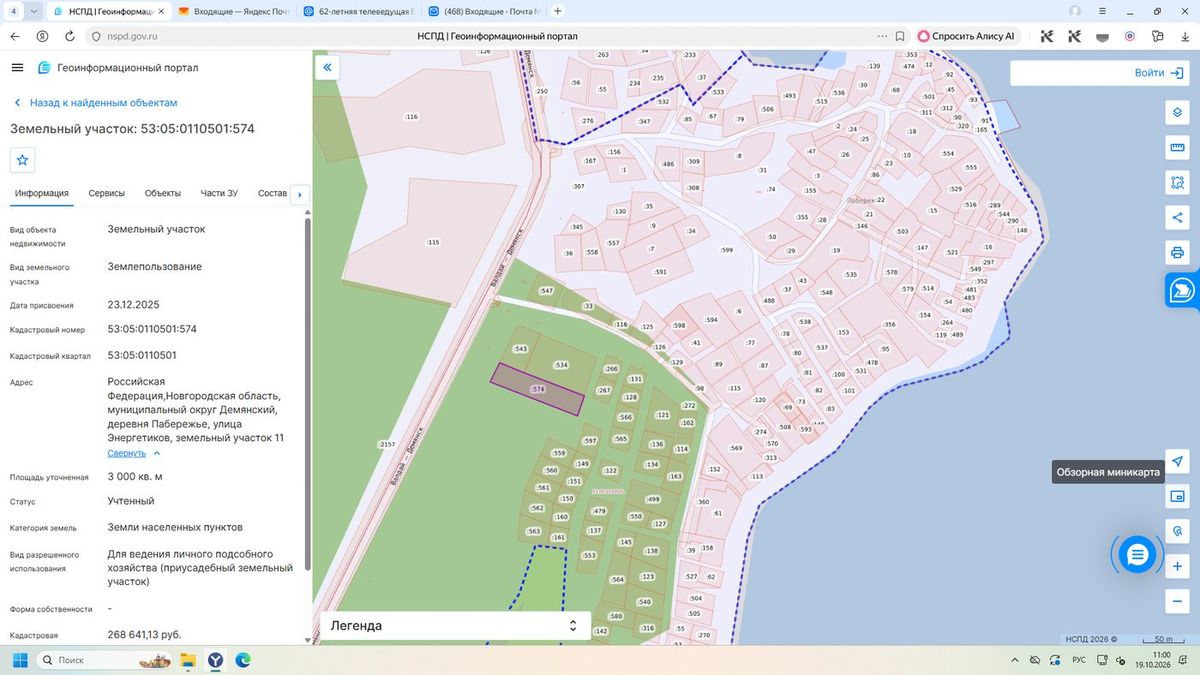Expand the Легенда panel
Viewport: 1200px width, 675px height.
point(454,625)
